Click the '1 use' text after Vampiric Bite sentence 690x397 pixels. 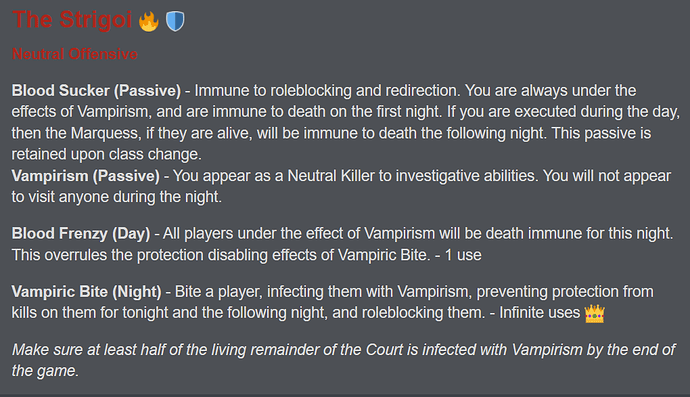pos(463,255)
